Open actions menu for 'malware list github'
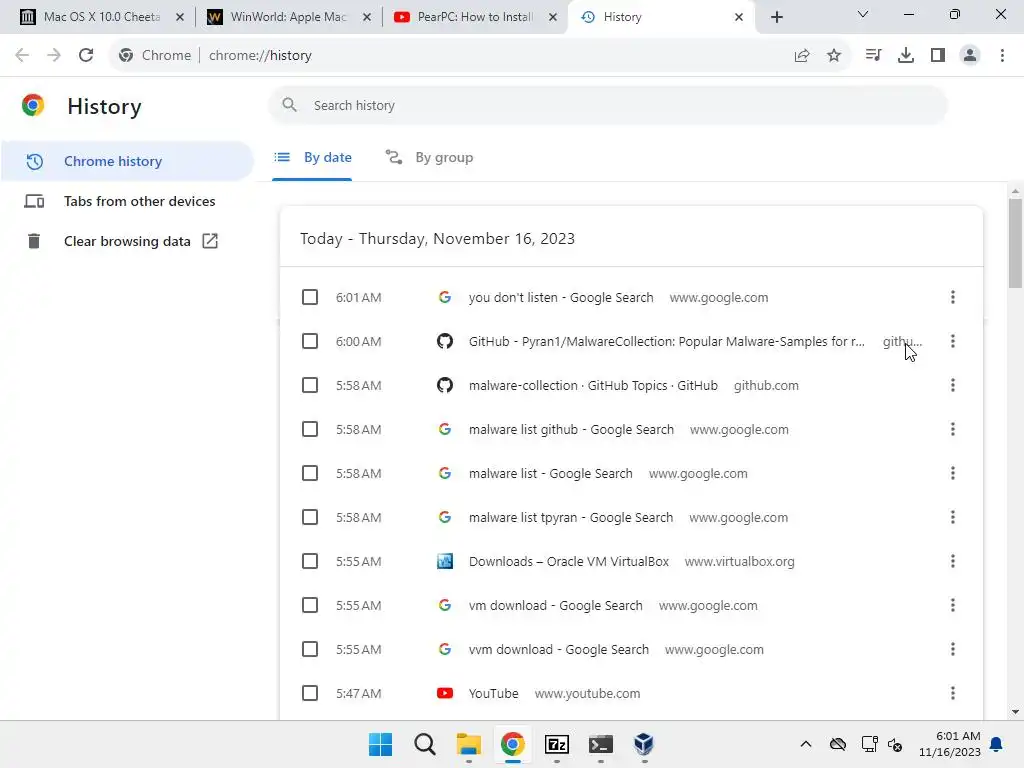The image size is (1024, 768). coord(953,429)
